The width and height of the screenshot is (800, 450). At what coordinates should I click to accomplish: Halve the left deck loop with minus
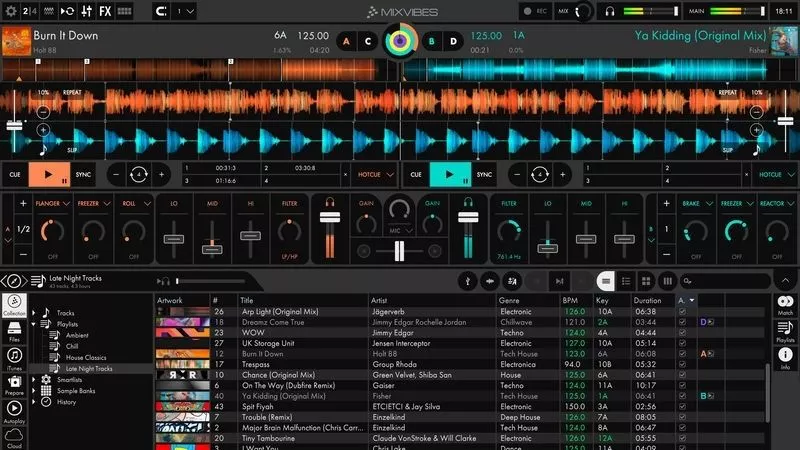click(116, 175)
